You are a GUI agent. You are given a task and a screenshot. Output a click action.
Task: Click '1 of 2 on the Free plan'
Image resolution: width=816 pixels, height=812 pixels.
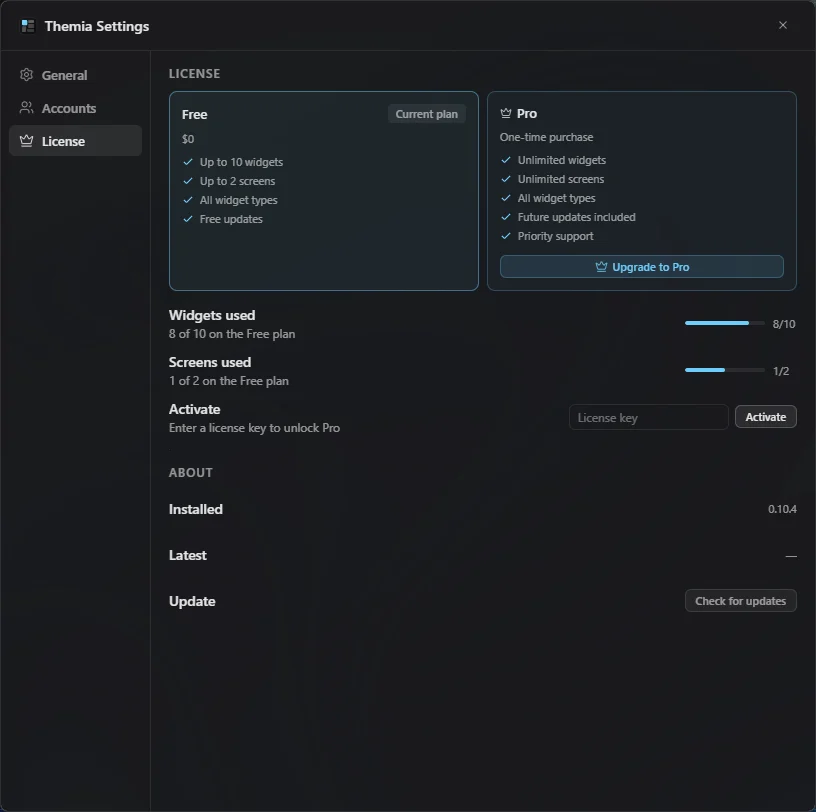click(x=228, y=381)
